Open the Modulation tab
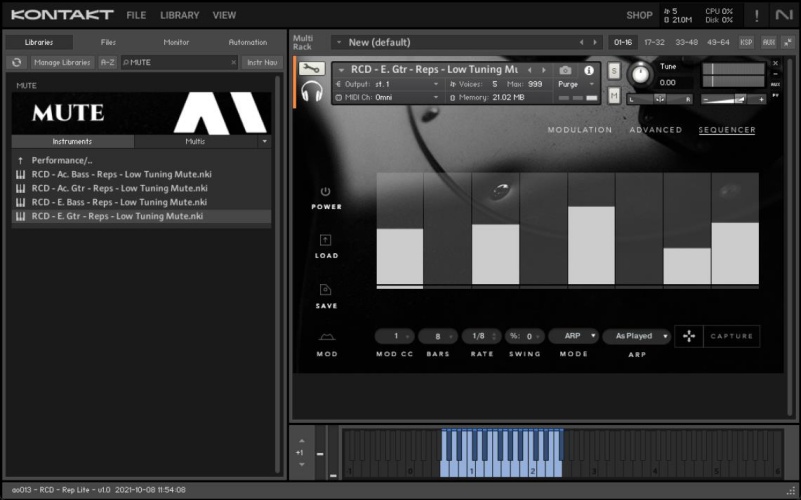The height and width of the screenshot is (500, 801). point(580,130)
